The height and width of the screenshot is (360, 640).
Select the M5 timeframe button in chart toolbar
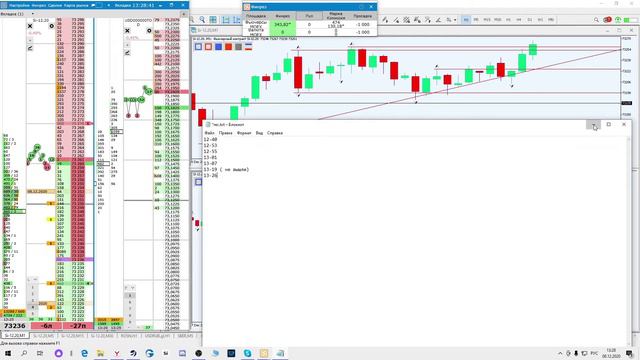pyautogui.click(x=476, y=20)
